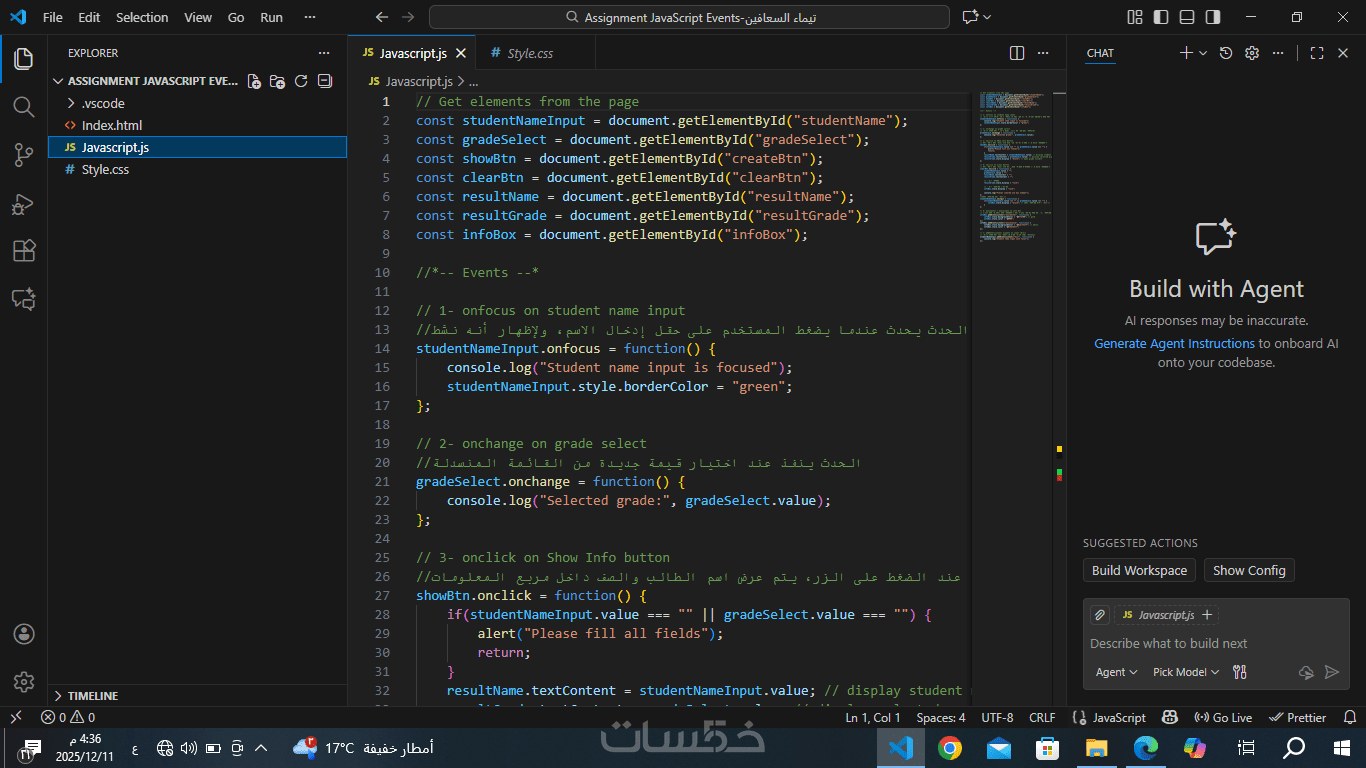Toggle the primary side bar layout button
1366x768 pixels.
point(1161,17)
